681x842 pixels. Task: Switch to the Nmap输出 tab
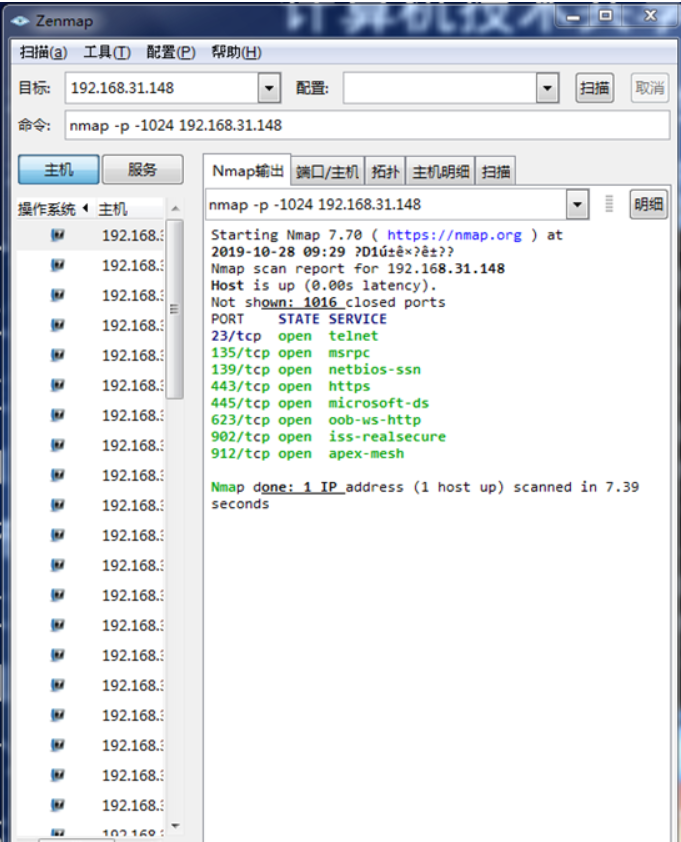pos(247,171)
